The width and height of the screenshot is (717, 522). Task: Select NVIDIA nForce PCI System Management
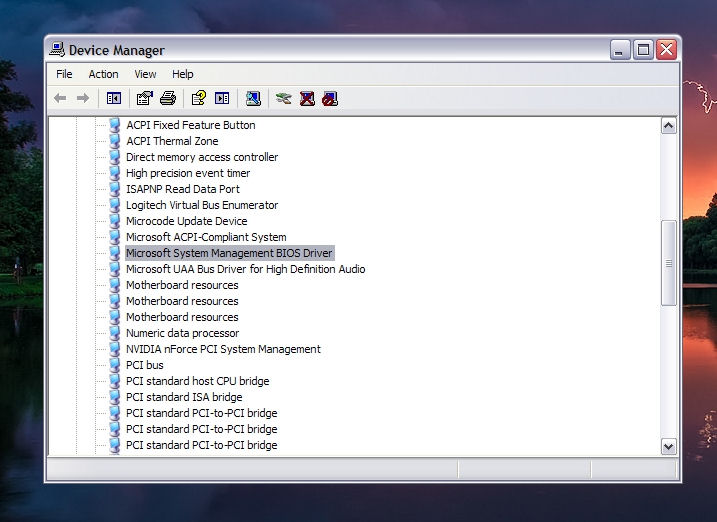click(223, 349)
